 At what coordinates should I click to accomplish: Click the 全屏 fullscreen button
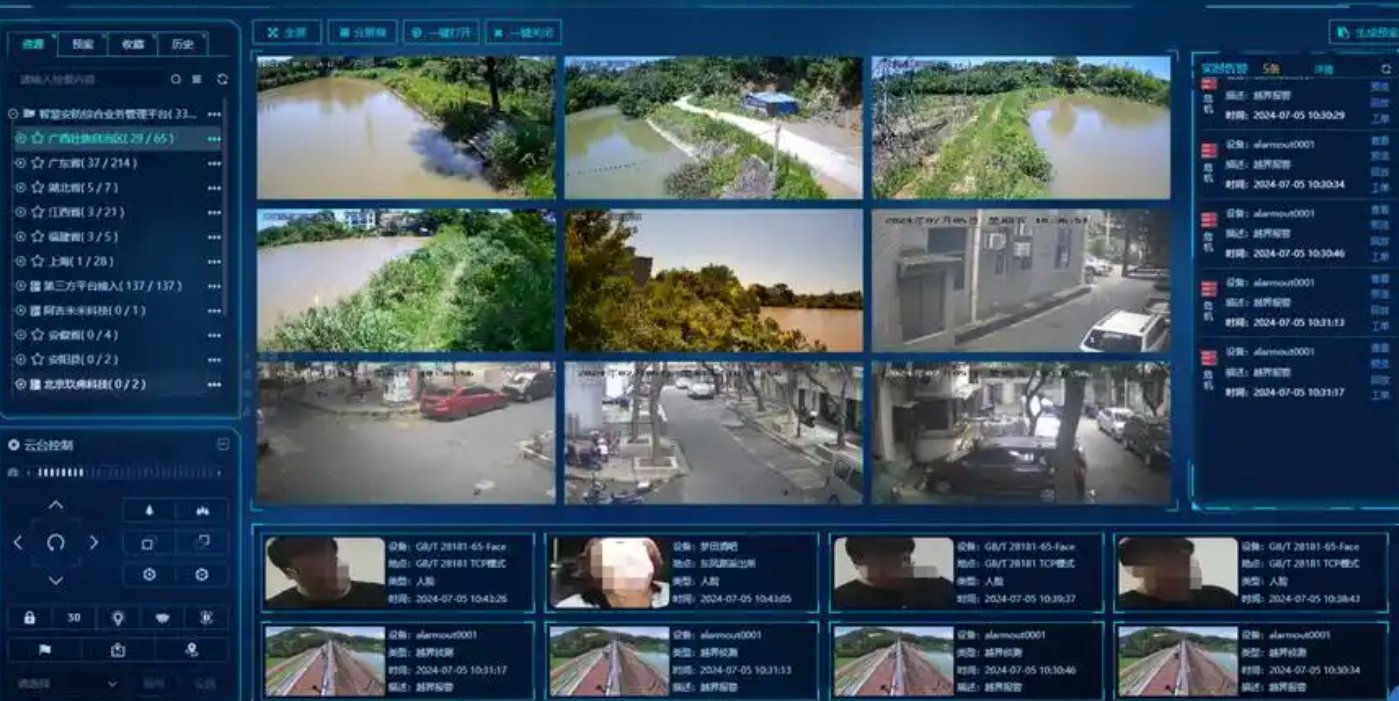(286, 32)
